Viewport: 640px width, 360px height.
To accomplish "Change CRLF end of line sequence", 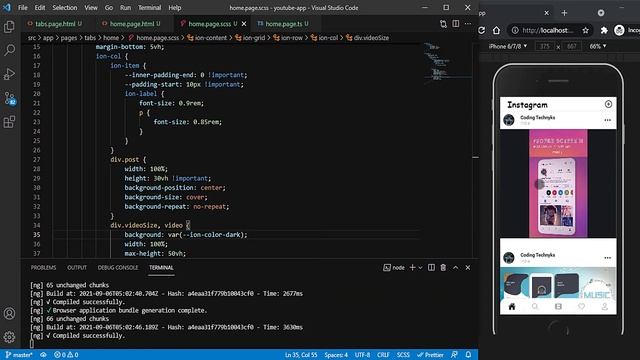I will click(x=383, y=355).
